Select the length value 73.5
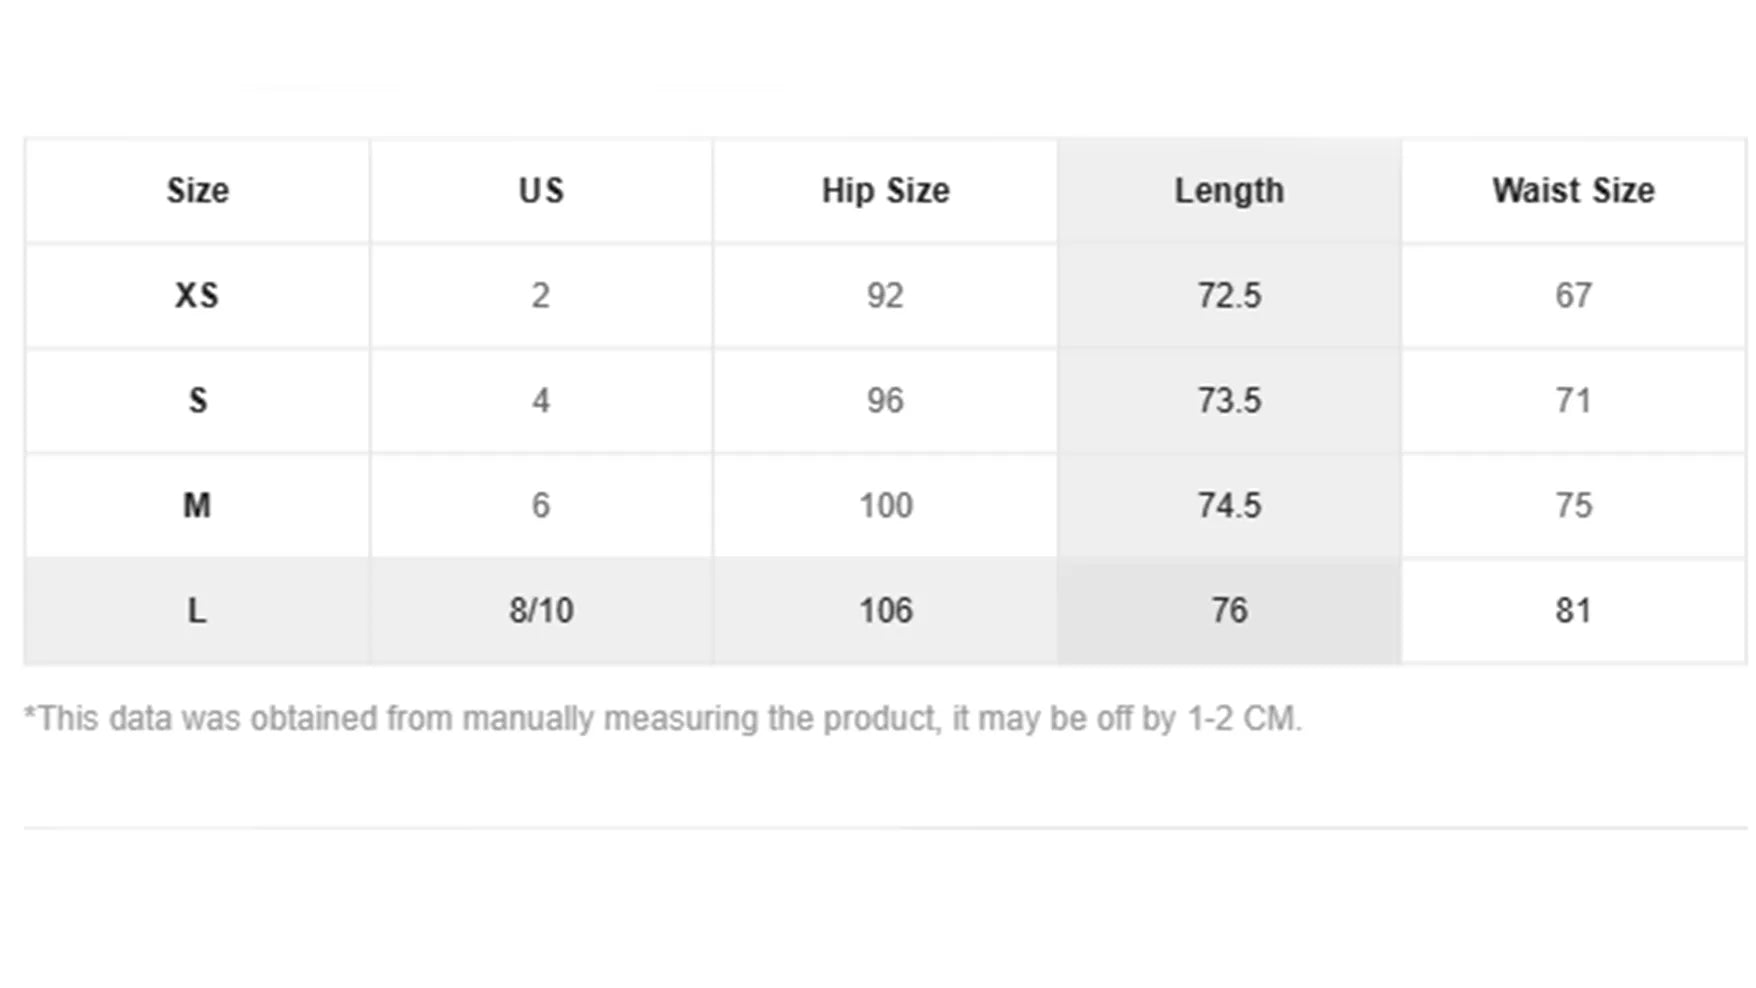This screenshot has width=1756, height=988. (1229, 400)
